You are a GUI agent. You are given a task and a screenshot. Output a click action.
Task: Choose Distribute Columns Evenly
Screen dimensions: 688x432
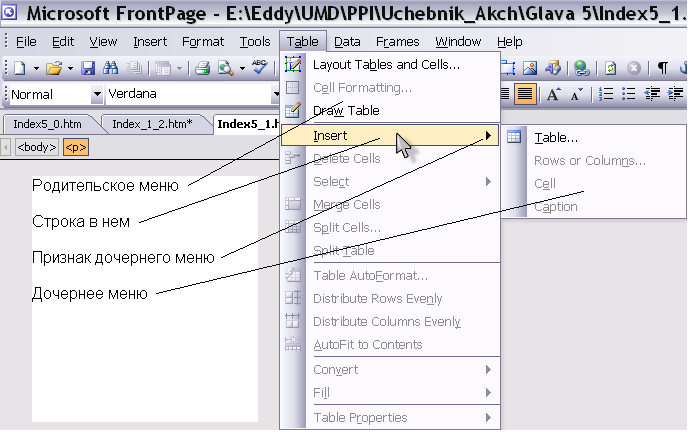point(390,321)
